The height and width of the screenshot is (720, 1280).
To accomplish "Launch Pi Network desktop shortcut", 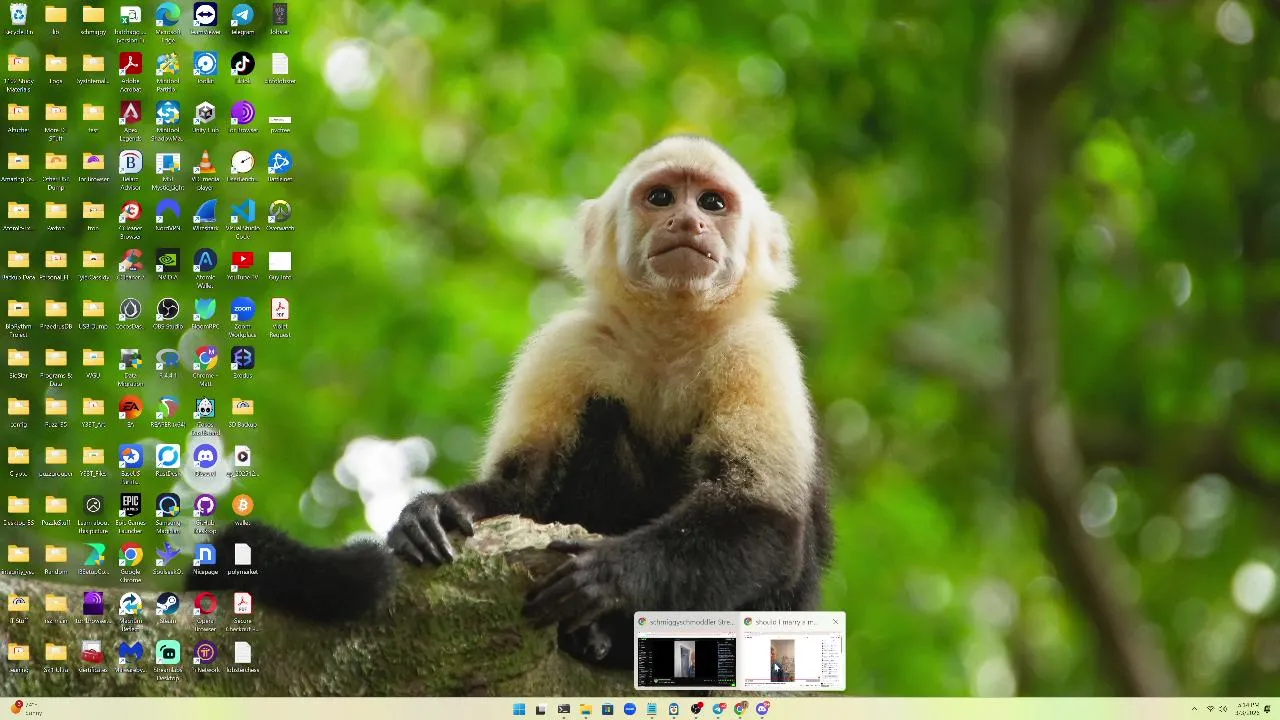I will coord(205,656).
